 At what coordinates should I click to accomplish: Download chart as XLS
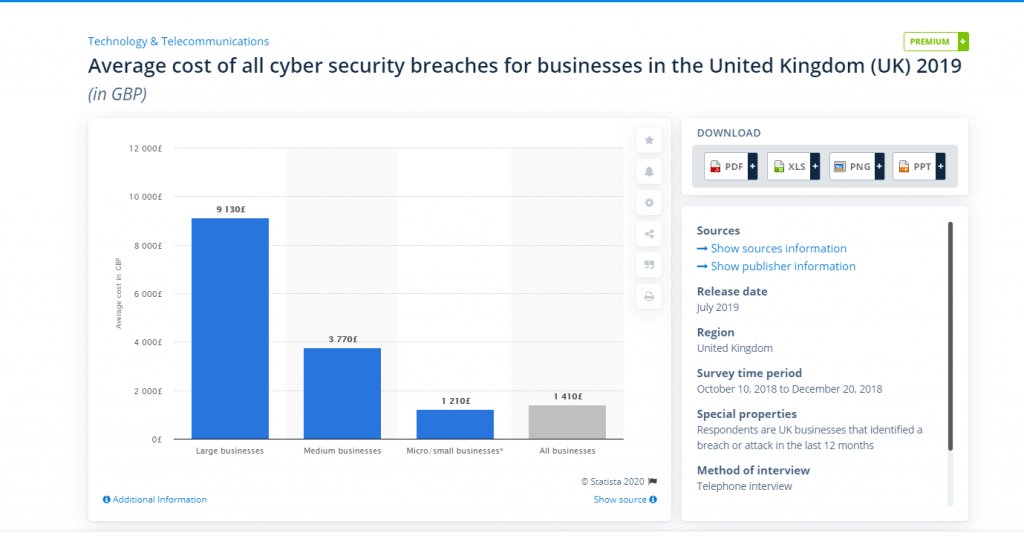[x=793, y=166]
